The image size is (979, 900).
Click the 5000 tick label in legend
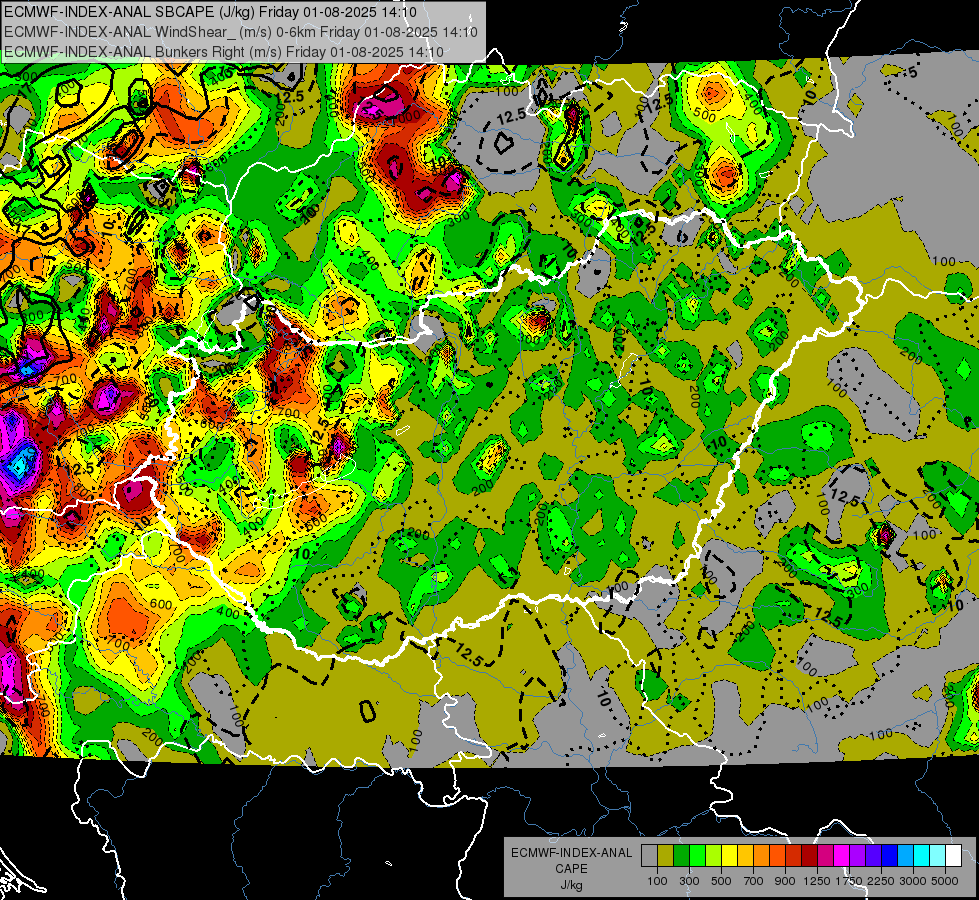(x=945, y=881)
